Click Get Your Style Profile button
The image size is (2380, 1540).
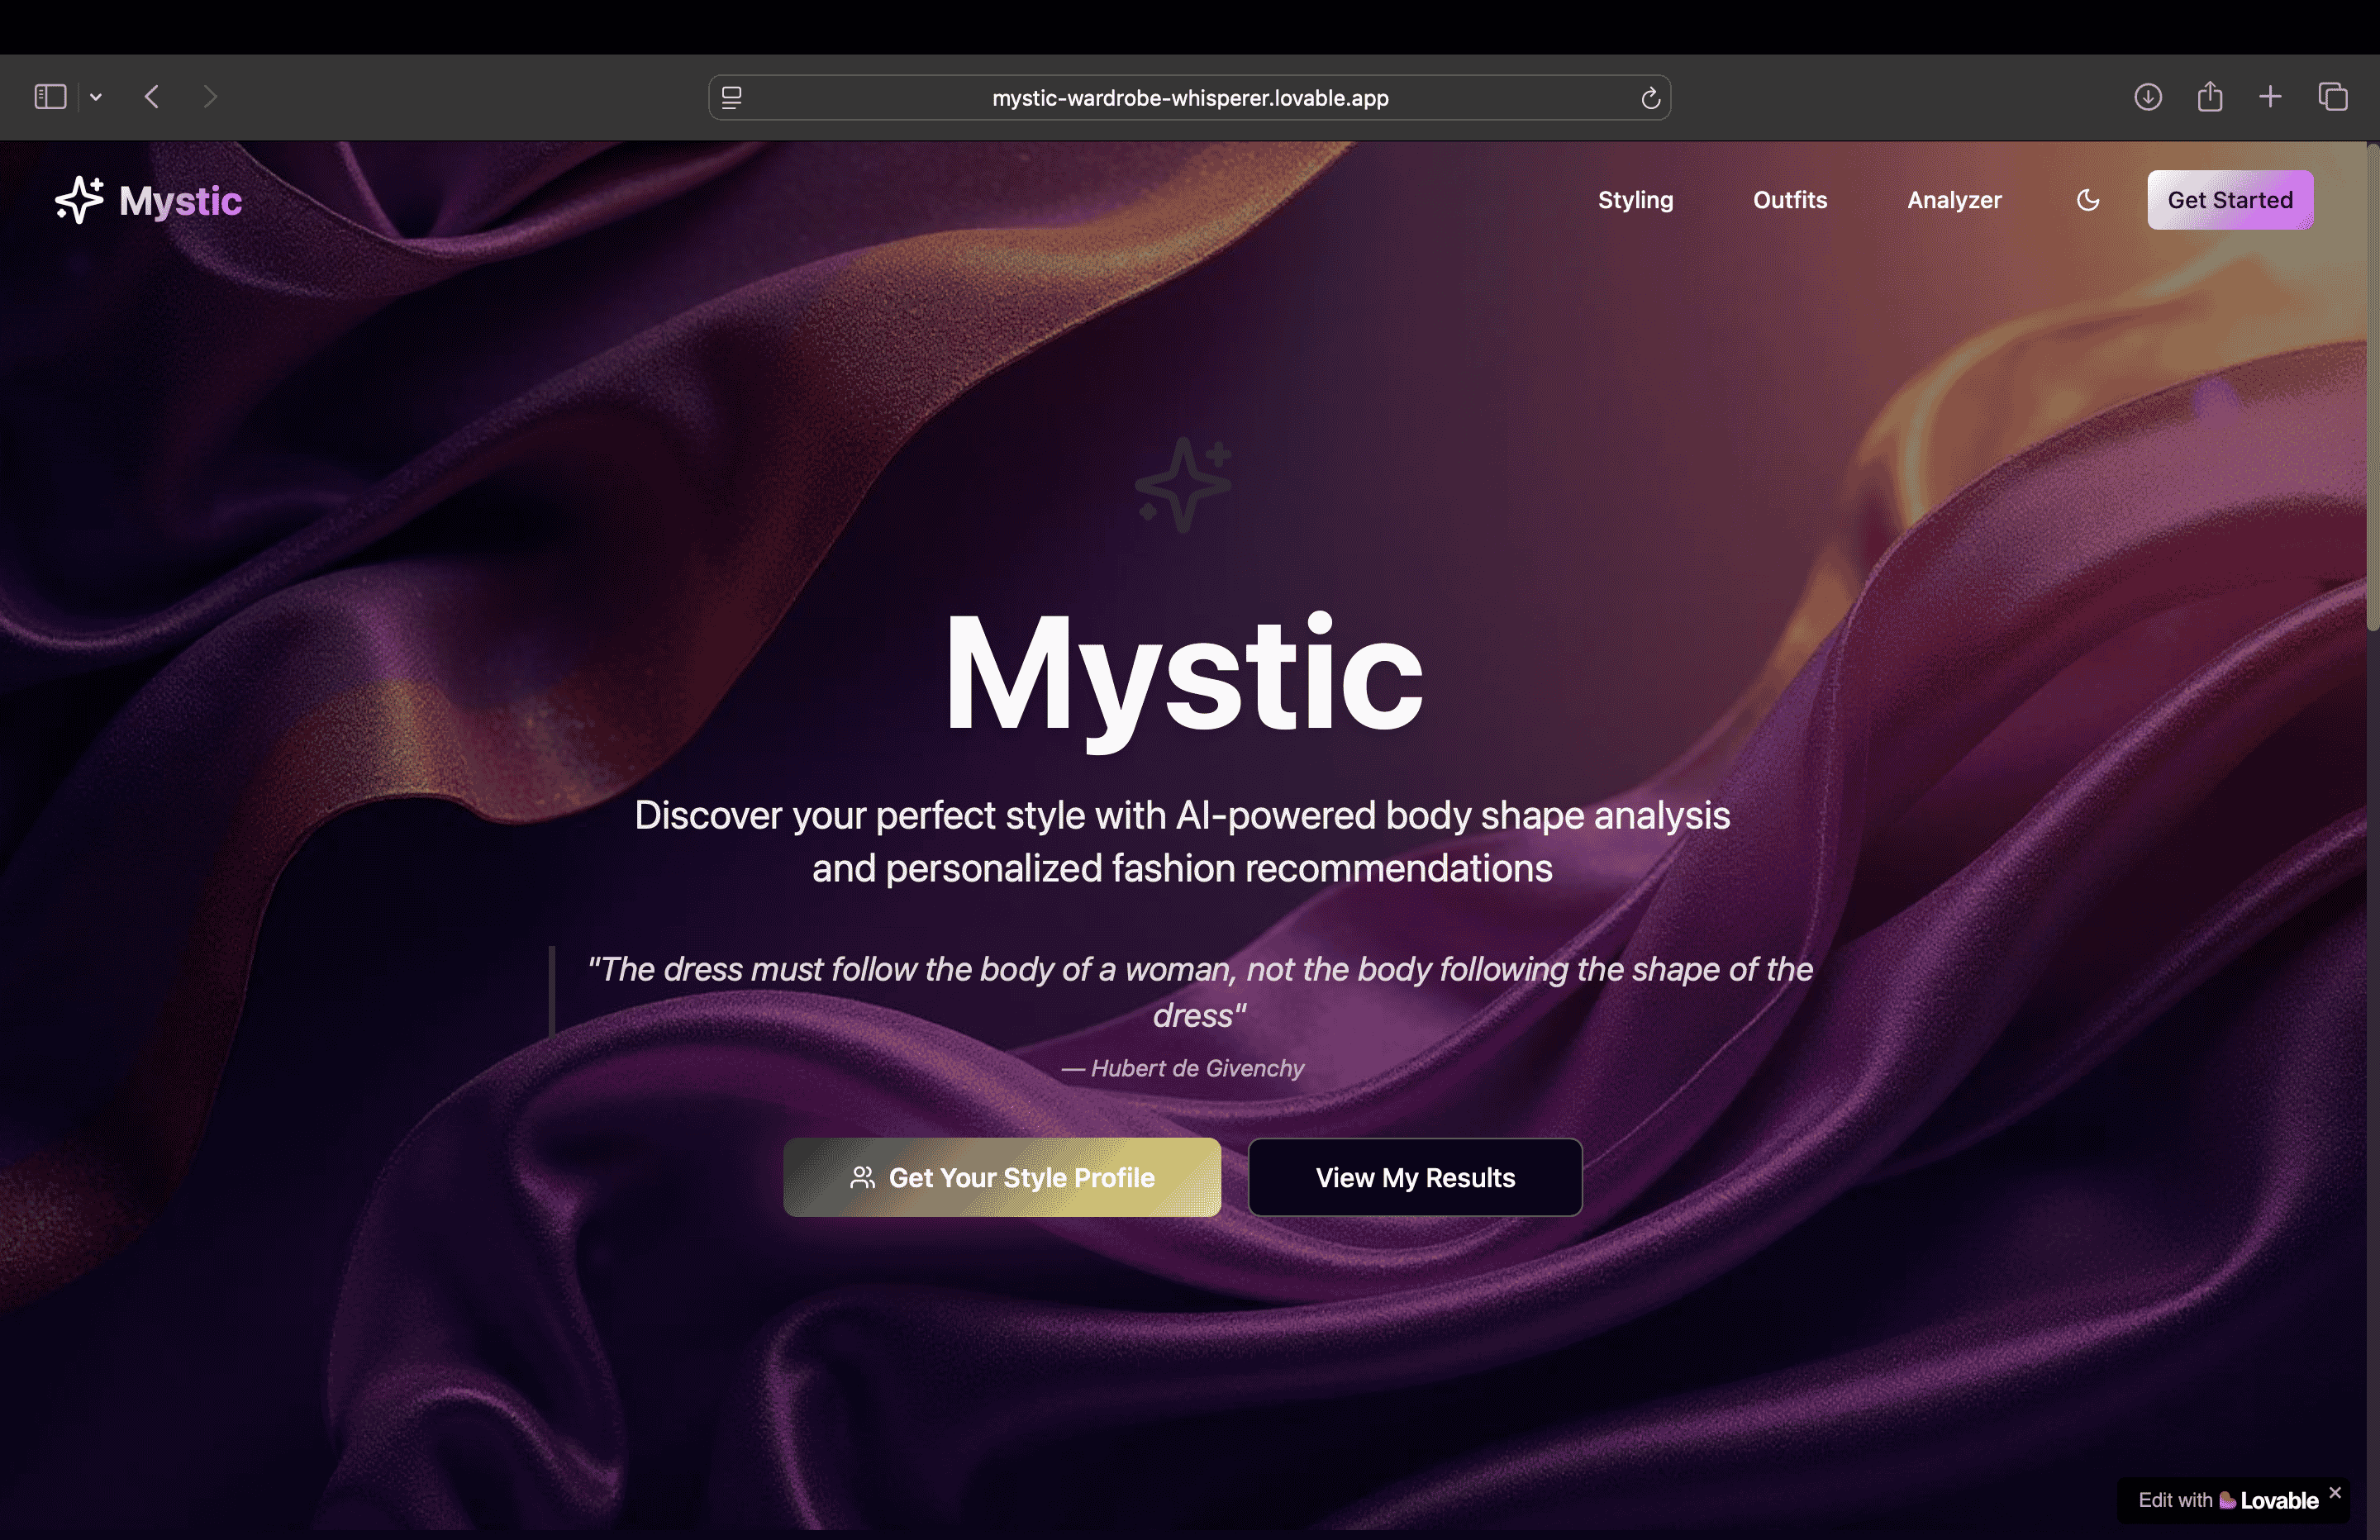pyautogui.click(x=1001, y=1177)
